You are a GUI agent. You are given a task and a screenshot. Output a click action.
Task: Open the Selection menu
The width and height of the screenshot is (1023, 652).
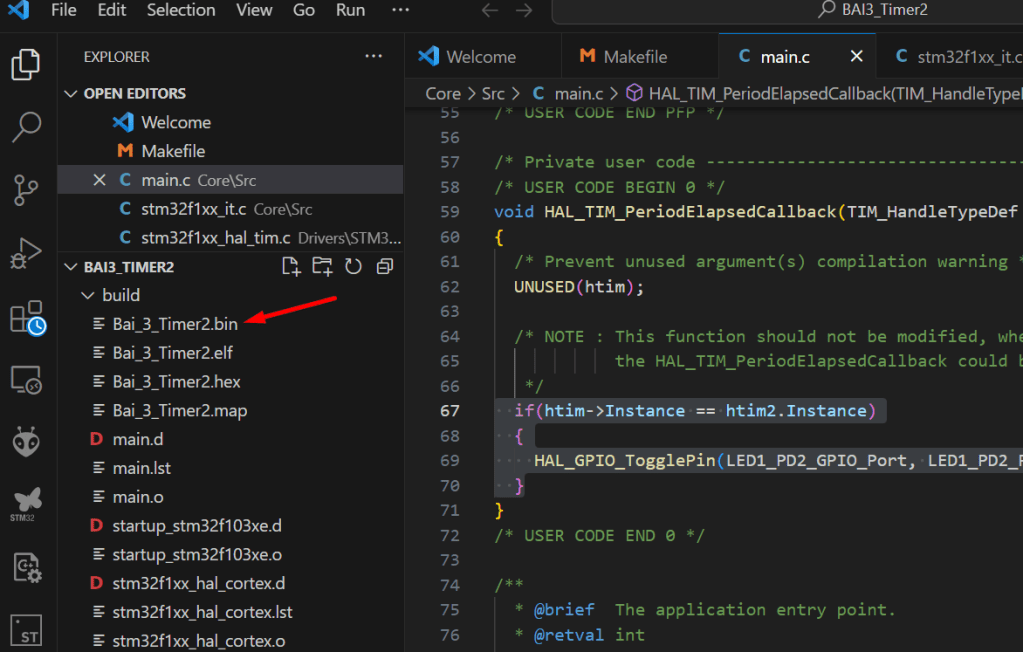(x=180, y=10)
